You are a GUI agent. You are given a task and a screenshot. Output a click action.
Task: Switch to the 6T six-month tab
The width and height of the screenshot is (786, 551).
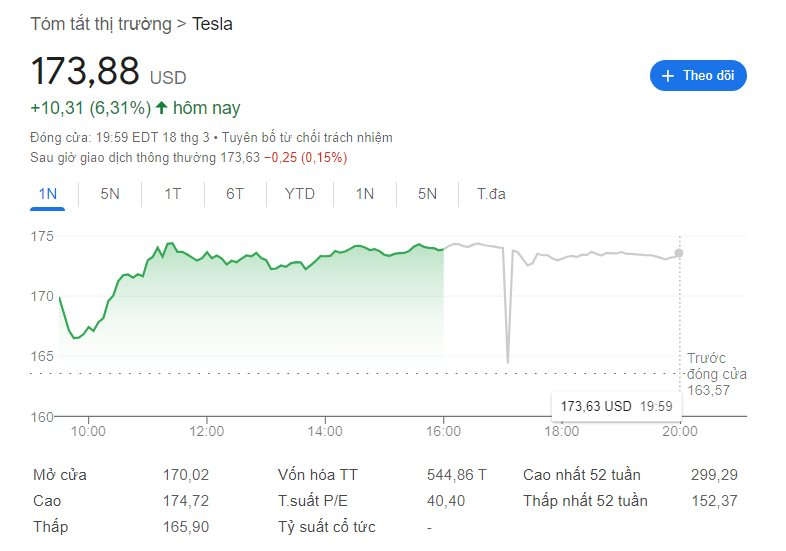point(235,194)
